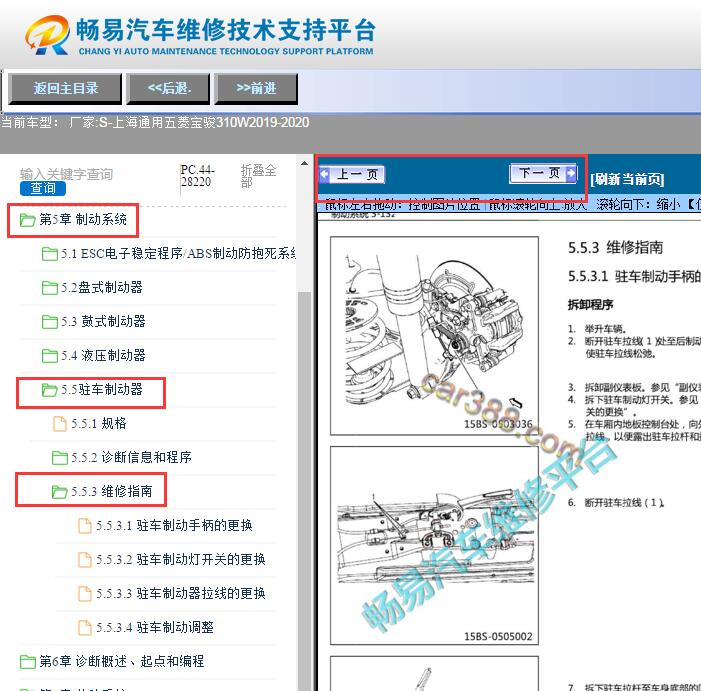The width and height of the screenshot is (701, 691).
Task: Click the folder icon for 5.1 ESC电子稳定程序
Action: 50,254
